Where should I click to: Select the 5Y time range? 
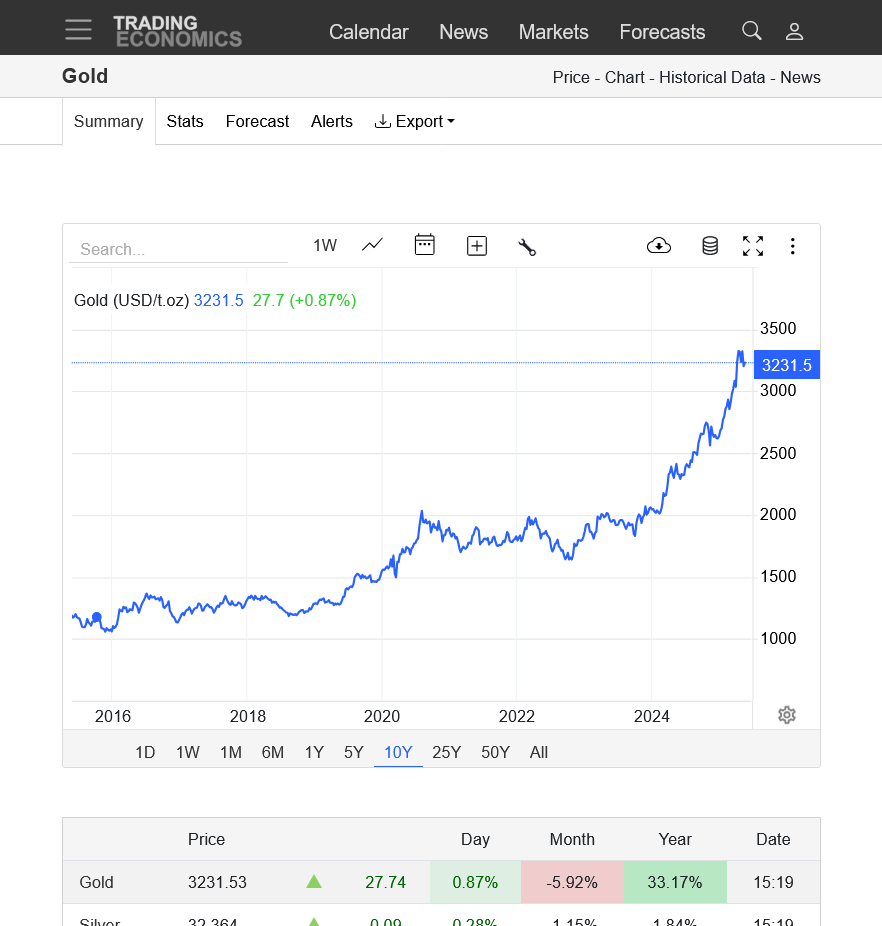pyautogui.click(x=354, y=752)
